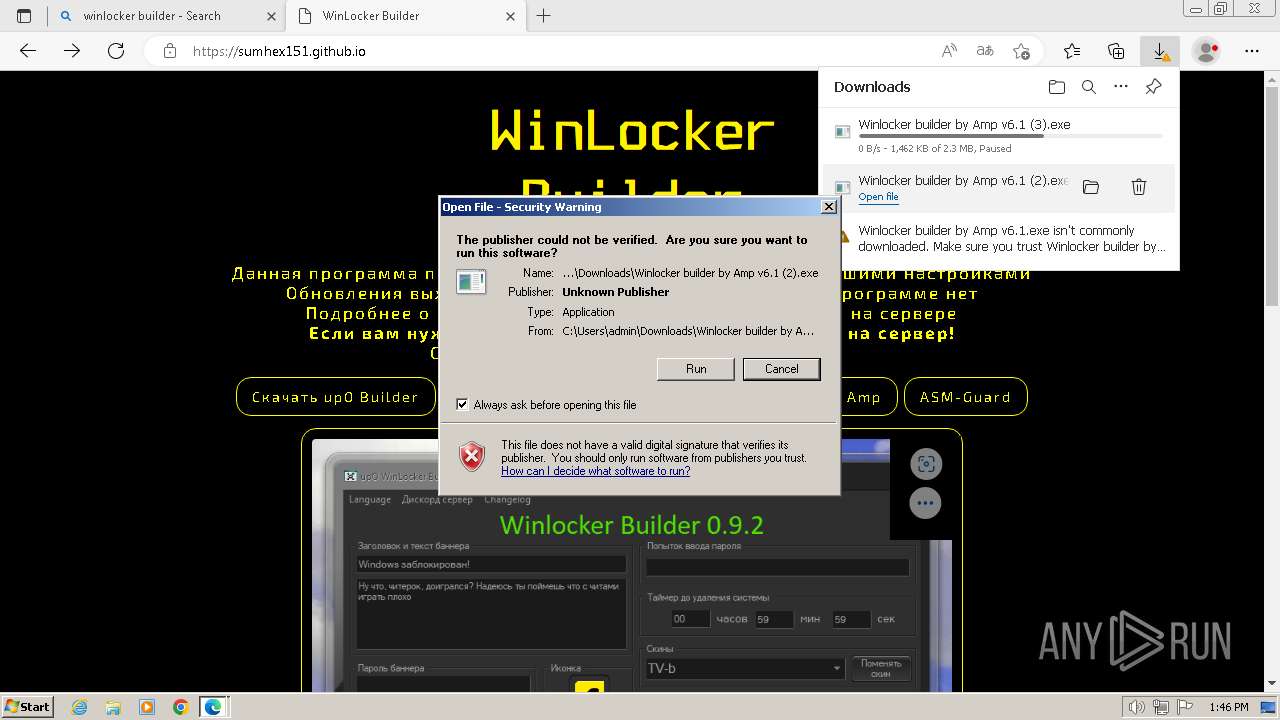Click the banner title field 'Windows заблокирован!'

tap(491, 564)
